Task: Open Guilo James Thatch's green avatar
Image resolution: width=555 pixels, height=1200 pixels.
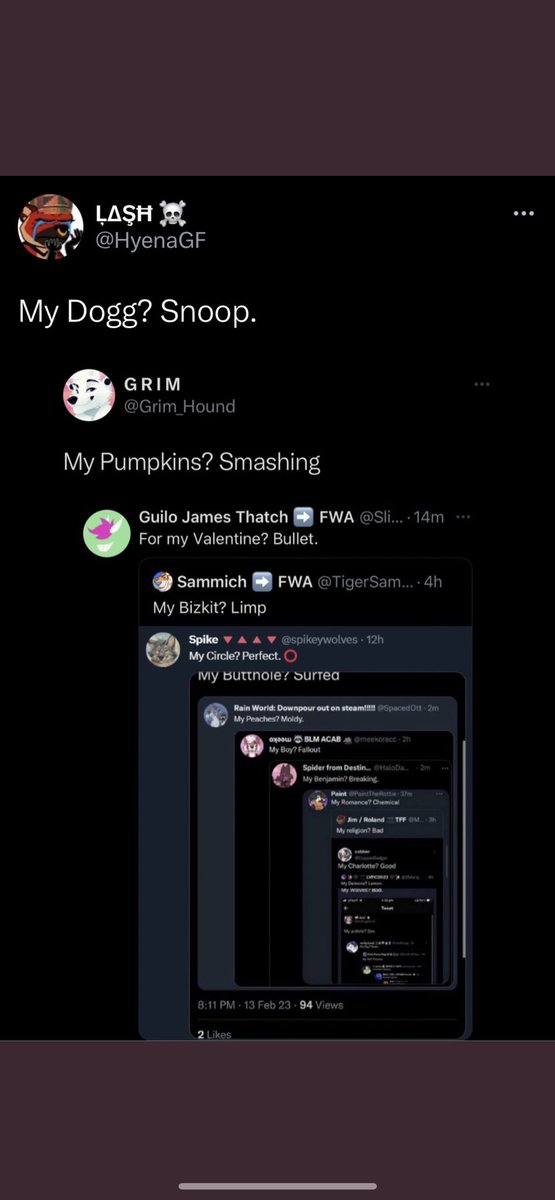Action: [x=105, y=531]
